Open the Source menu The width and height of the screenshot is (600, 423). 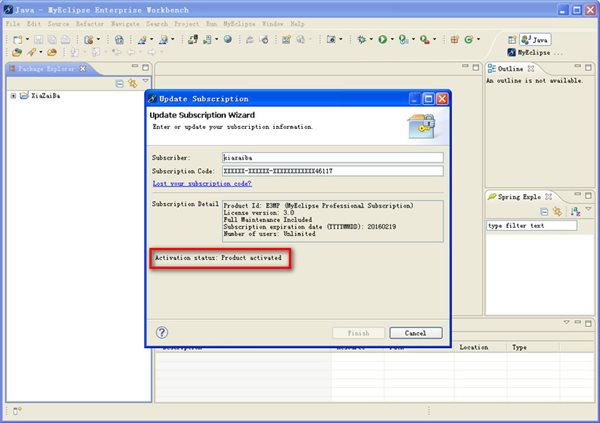click(x=58, y=24)
